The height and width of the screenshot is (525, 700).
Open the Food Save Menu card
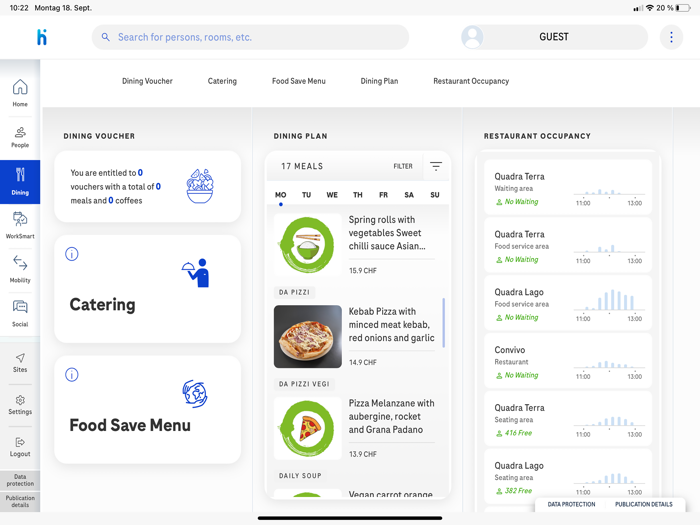click(147, 409)
